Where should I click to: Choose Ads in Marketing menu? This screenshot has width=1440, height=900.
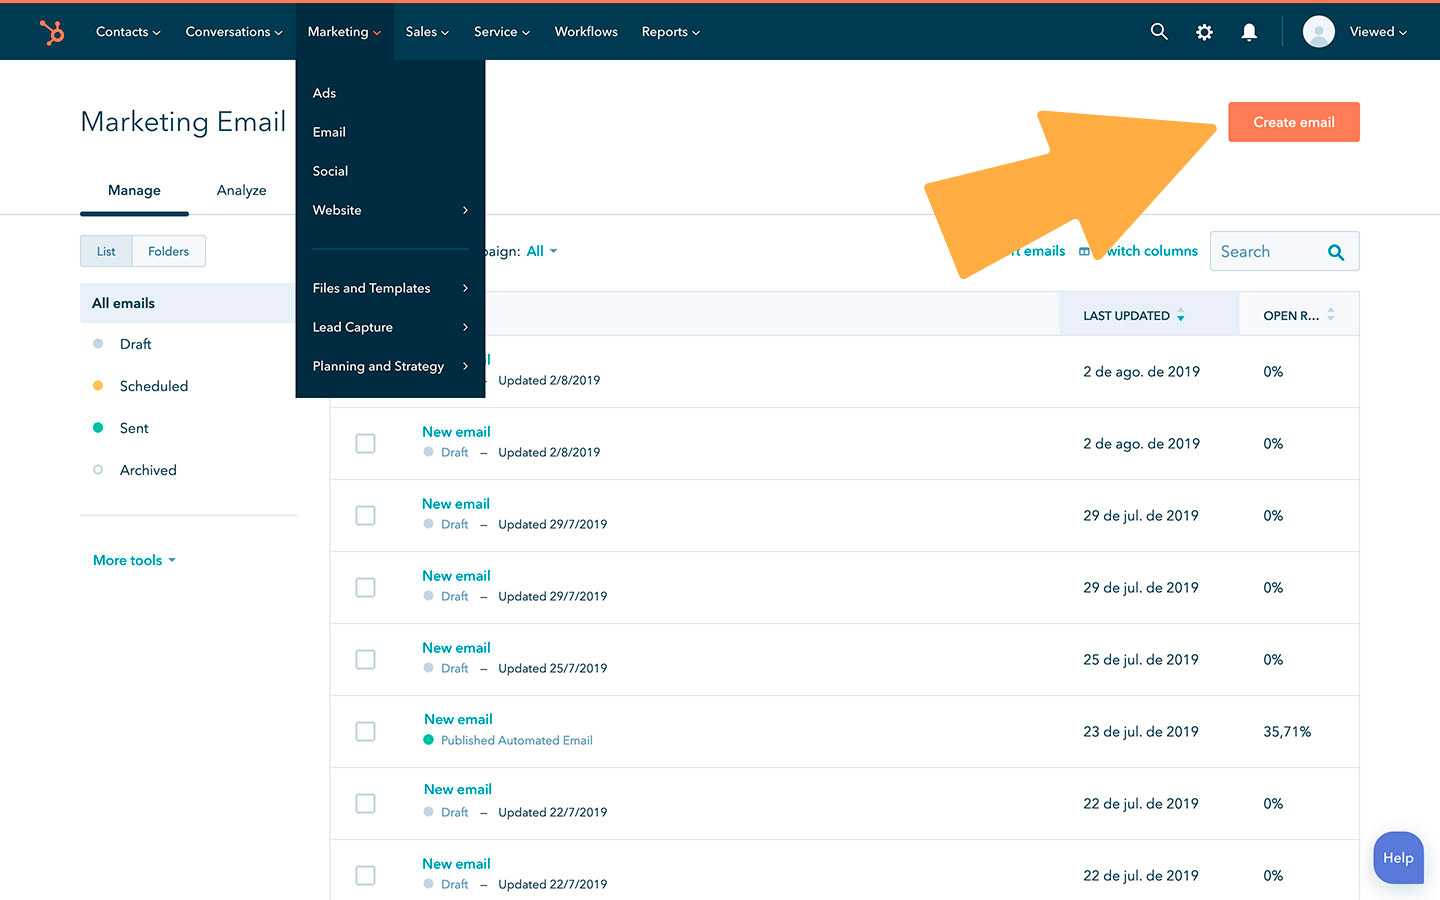324,93
